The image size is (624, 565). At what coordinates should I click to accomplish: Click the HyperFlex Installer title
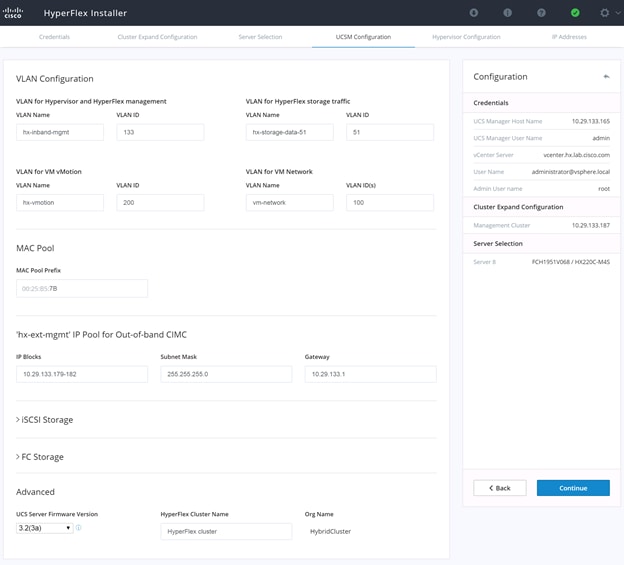85,13
